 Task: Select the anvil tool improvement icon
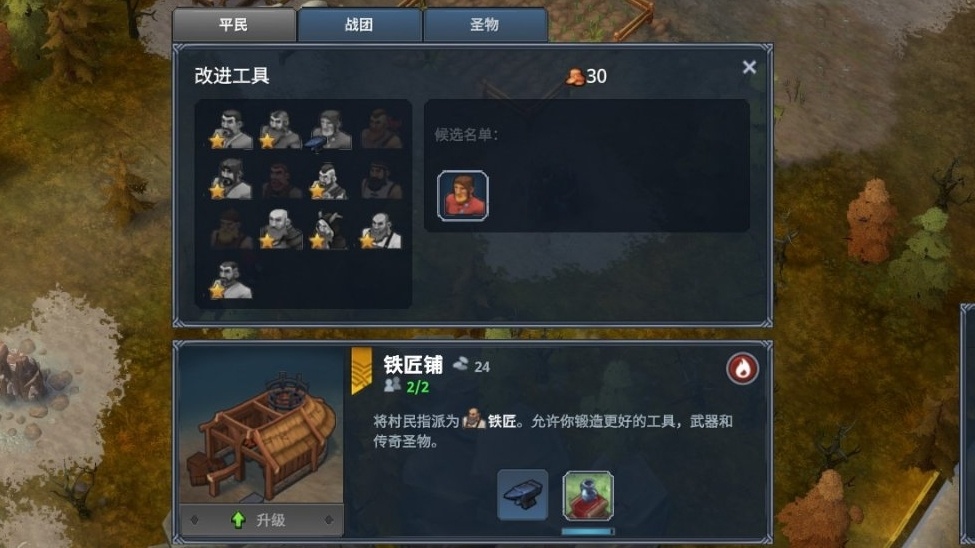(522, 495)
